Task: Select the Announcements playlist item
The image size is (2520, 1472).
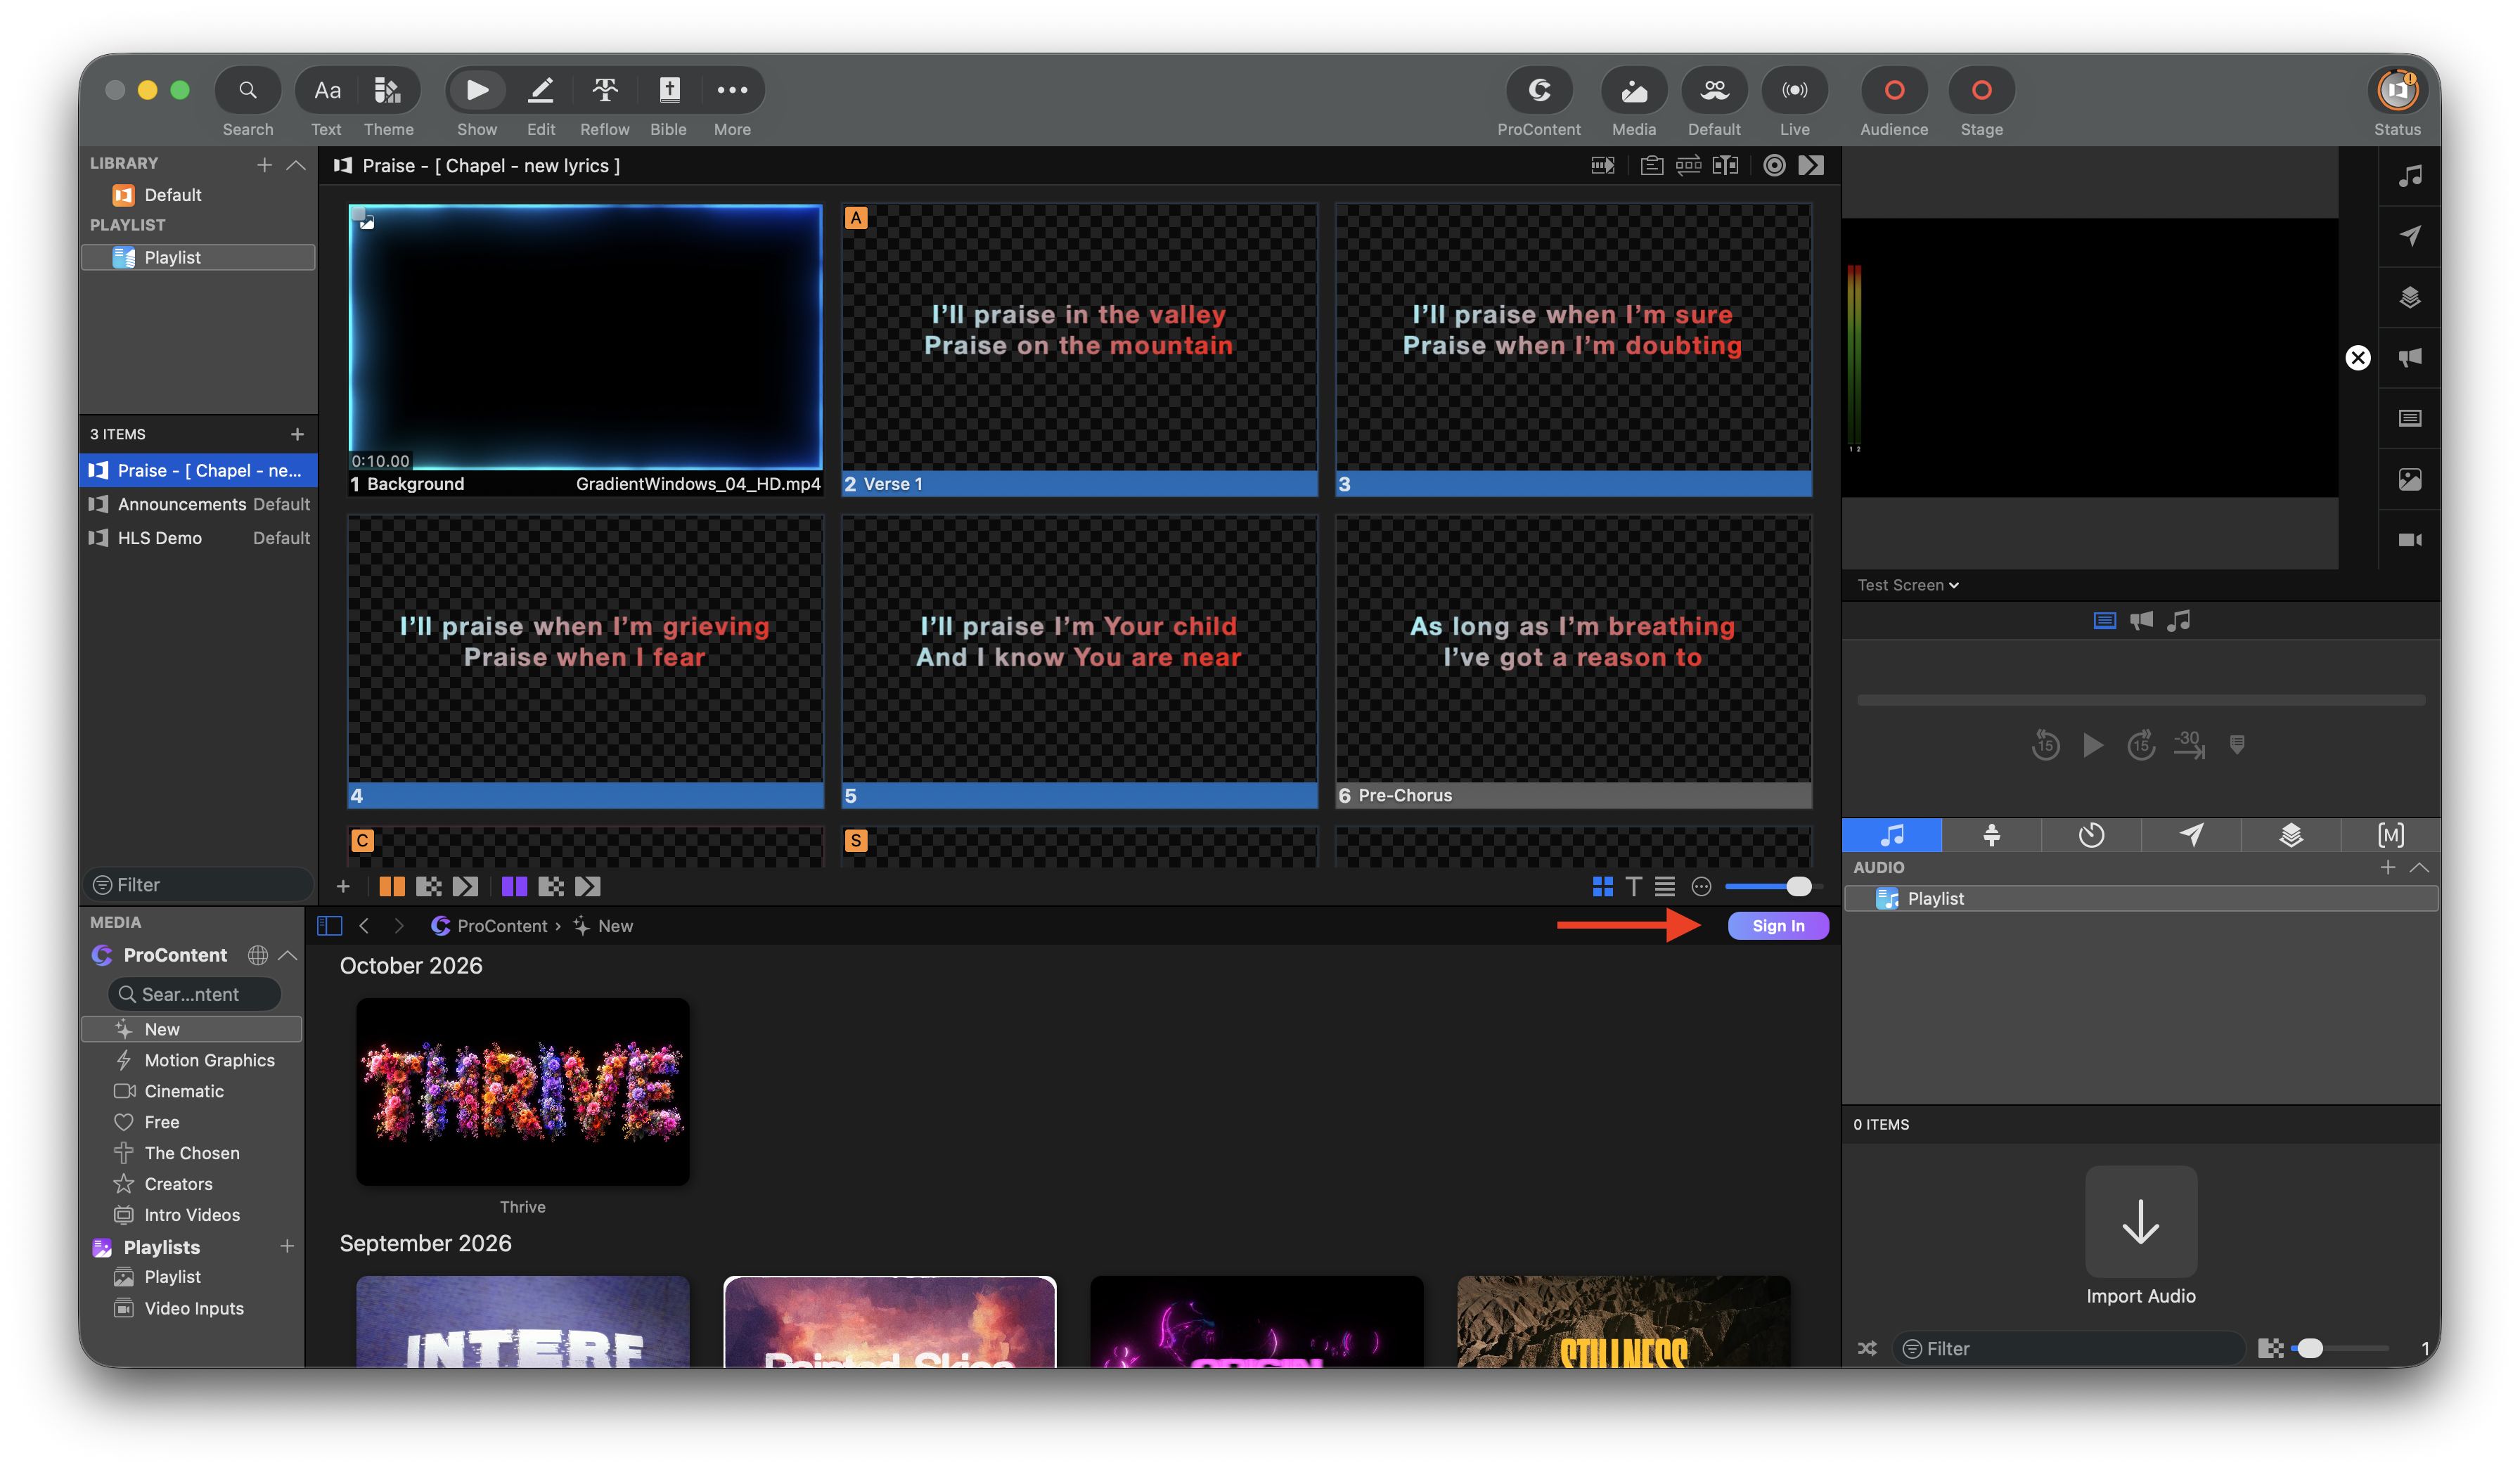Action: point(198,504)
